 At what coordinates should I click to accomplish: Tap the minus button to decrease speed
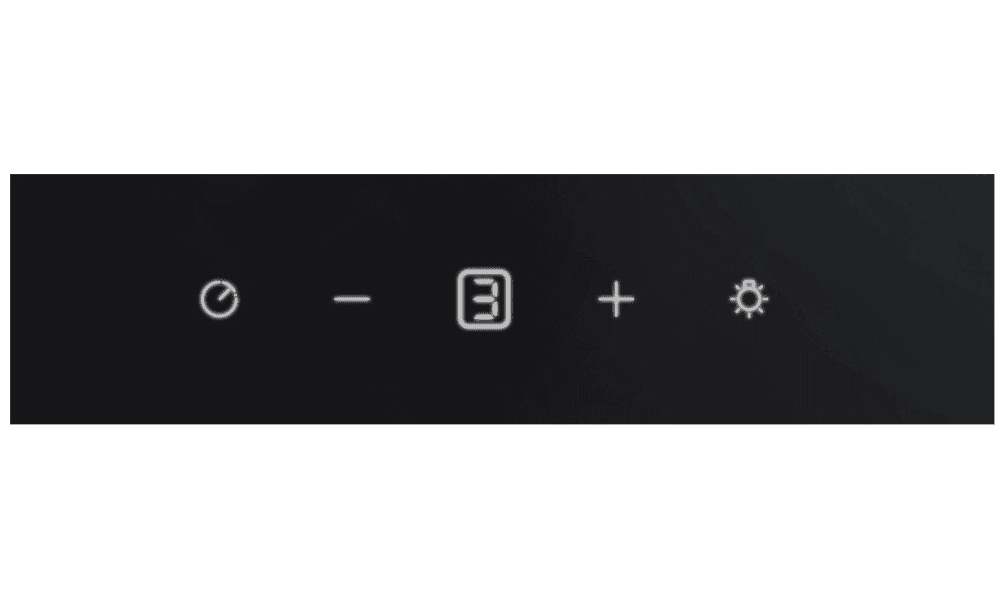(x=352, y=299)
